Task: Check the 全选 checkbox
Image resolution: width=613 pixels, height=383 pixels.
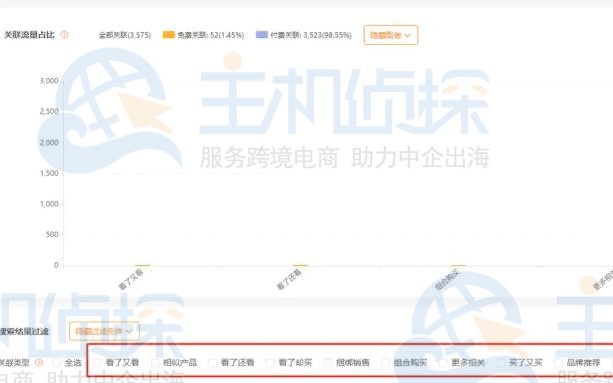Action: (57, 363)
